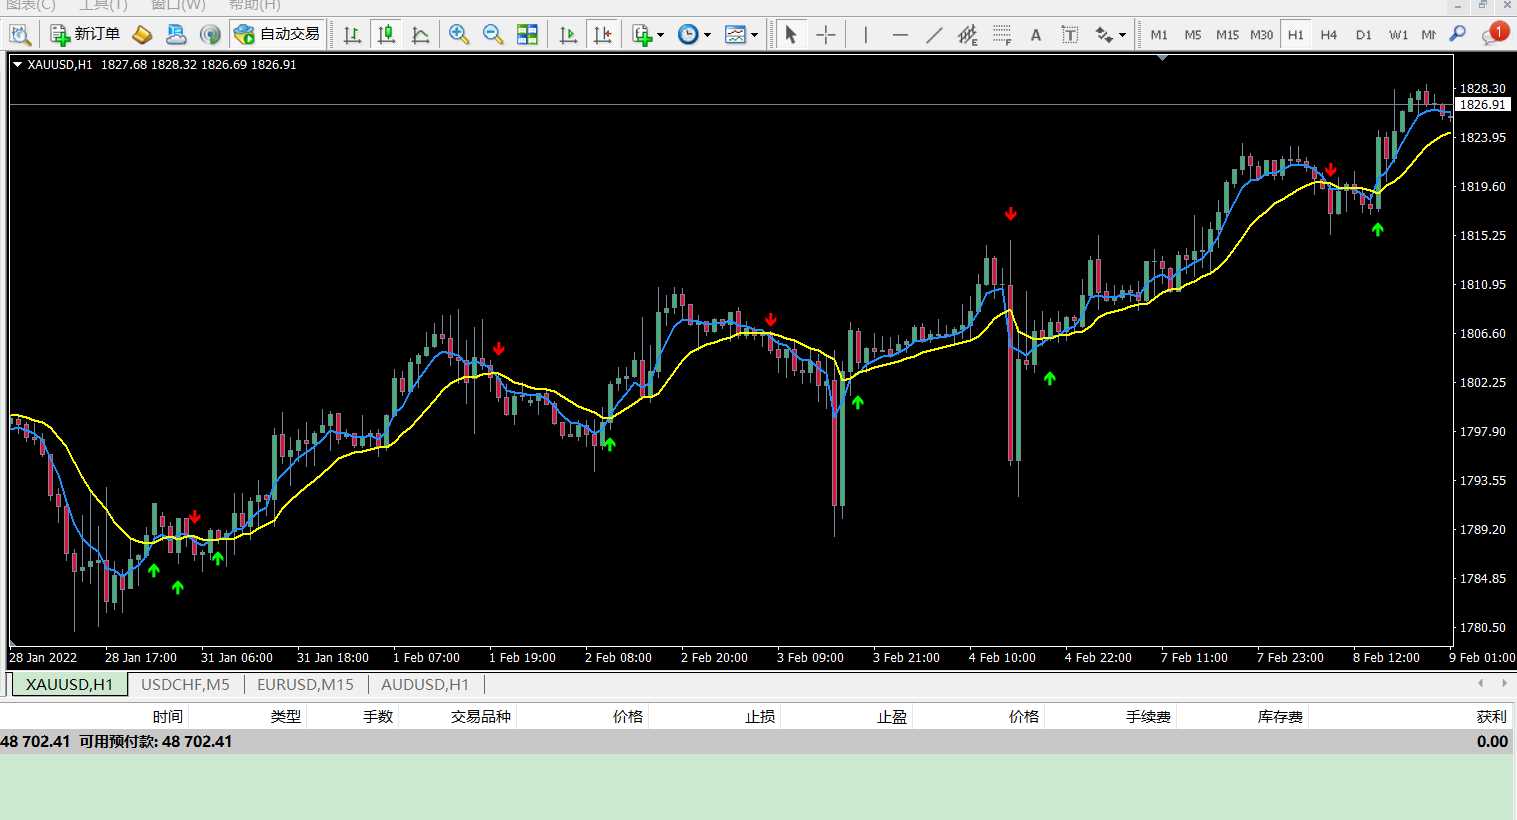Screen dimensions: 1517x820
Task: Expand the indicators list dropdown arrow
Action: (x=660, y=35)
